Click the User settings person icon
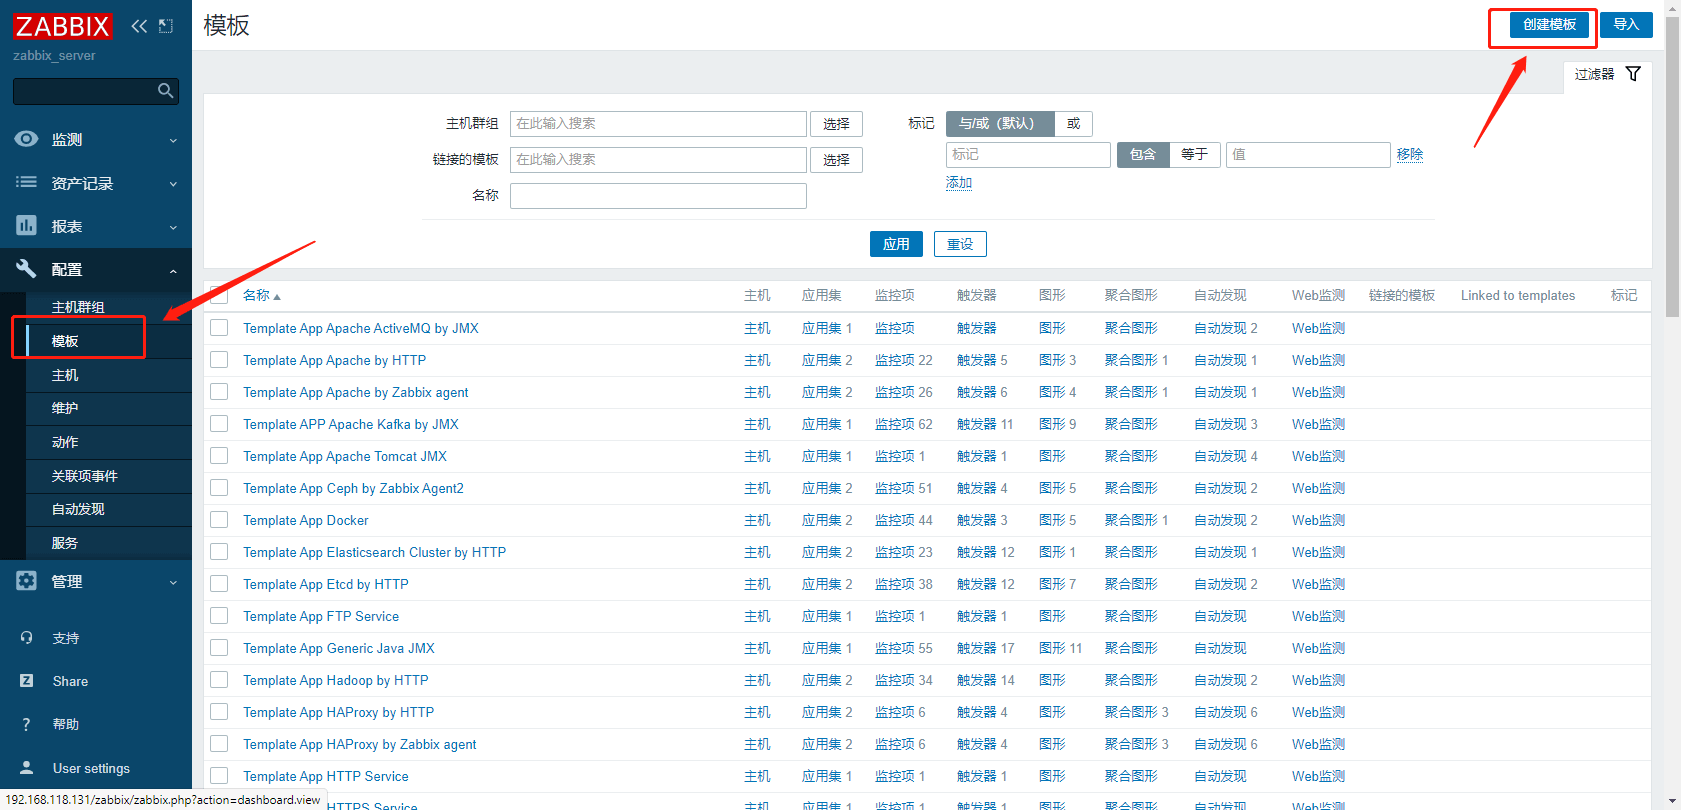The height and width of the screenshot is (810, 1681). pyautogui.click(x=26, y=768)
